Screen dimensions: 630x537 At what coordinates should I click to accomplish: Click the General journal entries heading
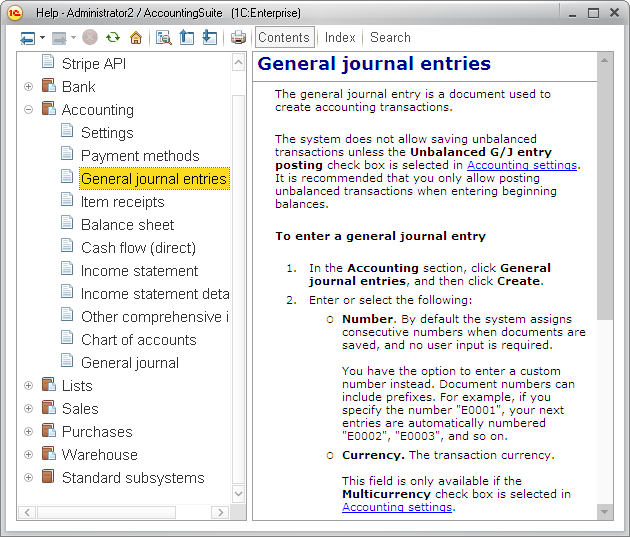374,63
